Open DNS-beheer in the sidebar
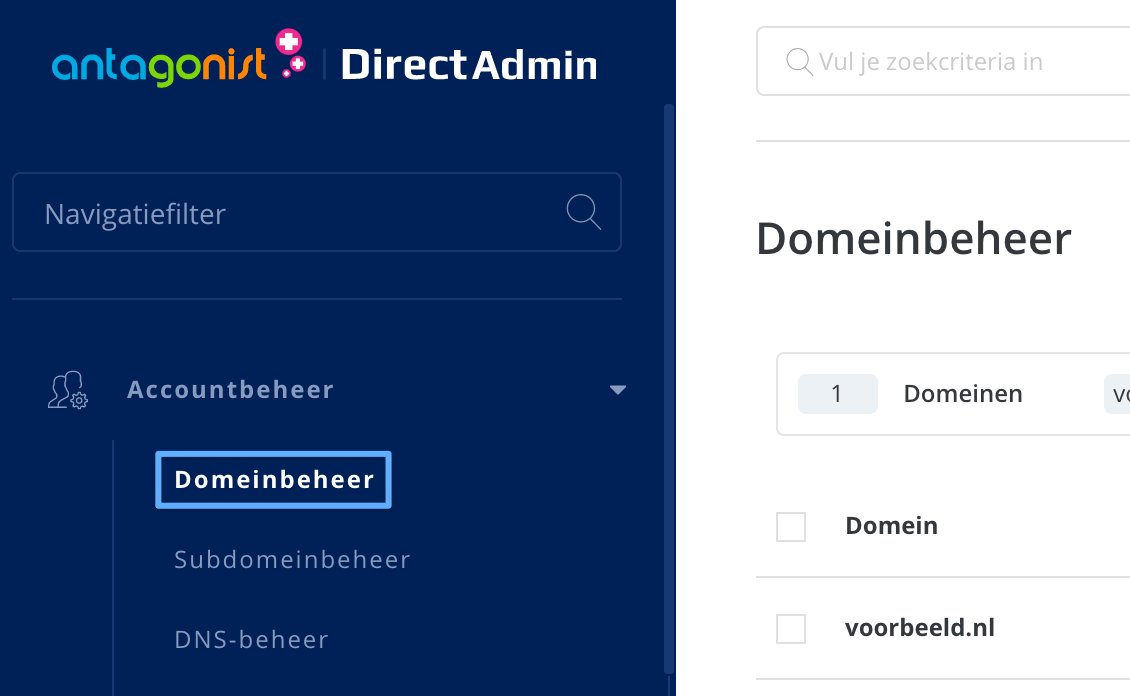The height and width of the screenshot is (696, 1130). [251, 639]
